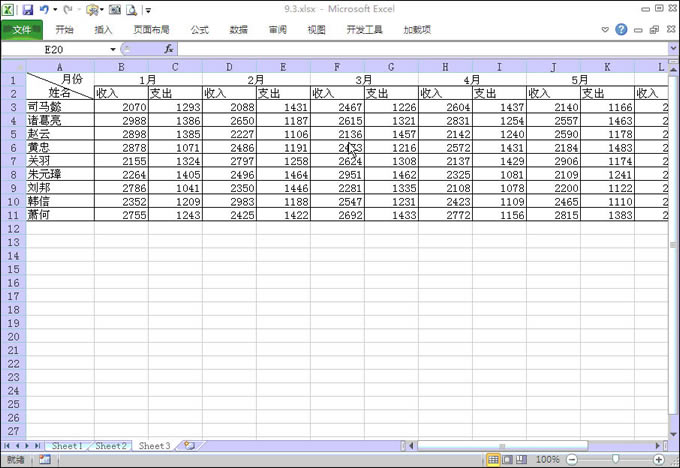Image resolution: width=680 pixels, height=468 pixels.
Task: Click inside the formula bar input
Action: 423,49
